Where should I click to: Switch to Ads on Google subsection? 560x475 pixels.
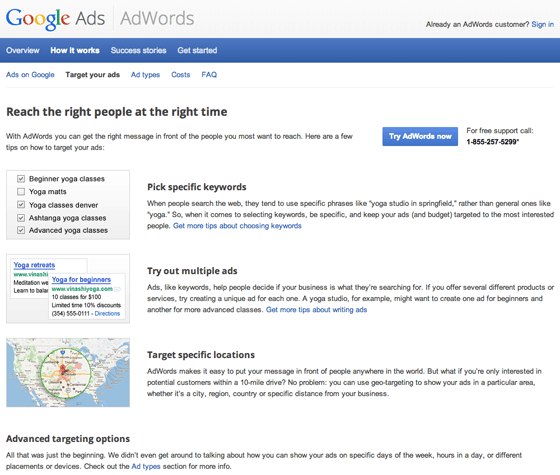click(30, 75)
